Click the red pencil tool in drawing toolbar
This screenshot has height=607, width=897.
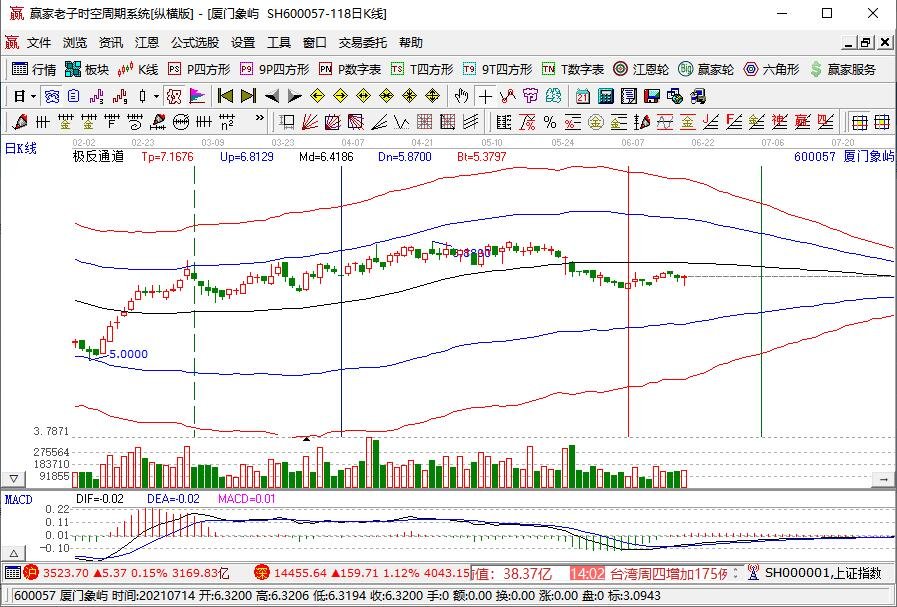pos(20,121)
